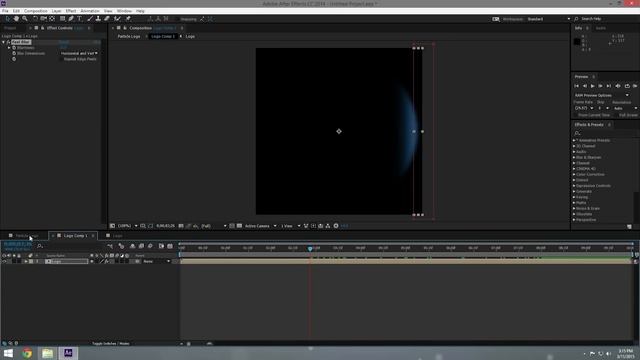Select the Pen tool

pos(71,19)
